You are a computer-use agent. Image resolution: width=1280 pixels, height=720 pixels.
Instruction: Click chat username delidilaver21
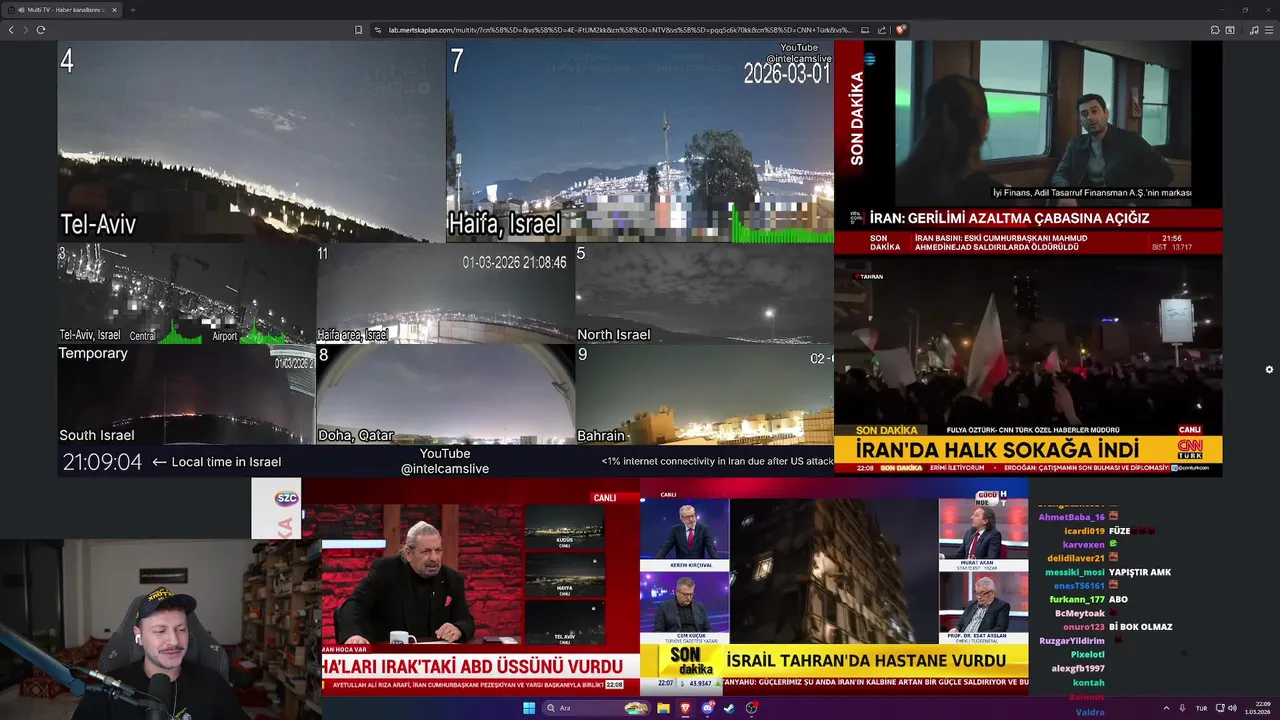pyautogui.click(x=1076, y=558)
